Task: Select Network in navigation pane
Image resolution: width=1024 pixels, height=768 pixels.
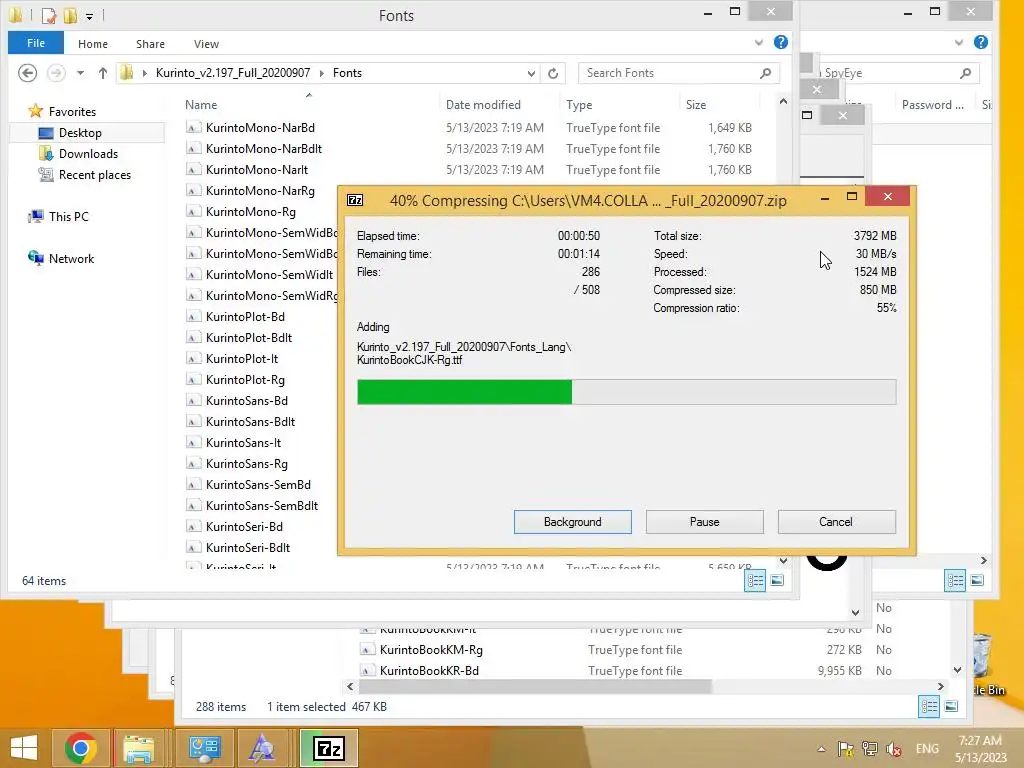Action: (71, 258)
